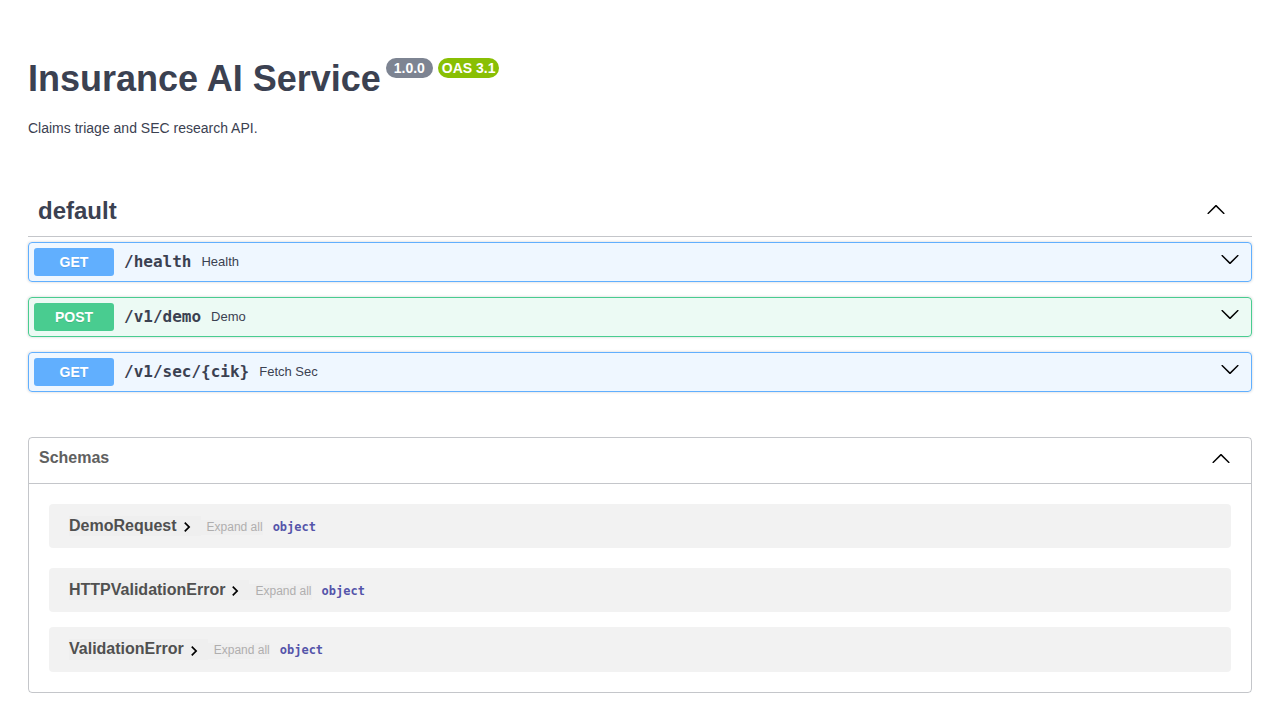The image size is (1280, 720).
Task: Expand the HTTPValidationError schema chevron
Action: [235, 591]
